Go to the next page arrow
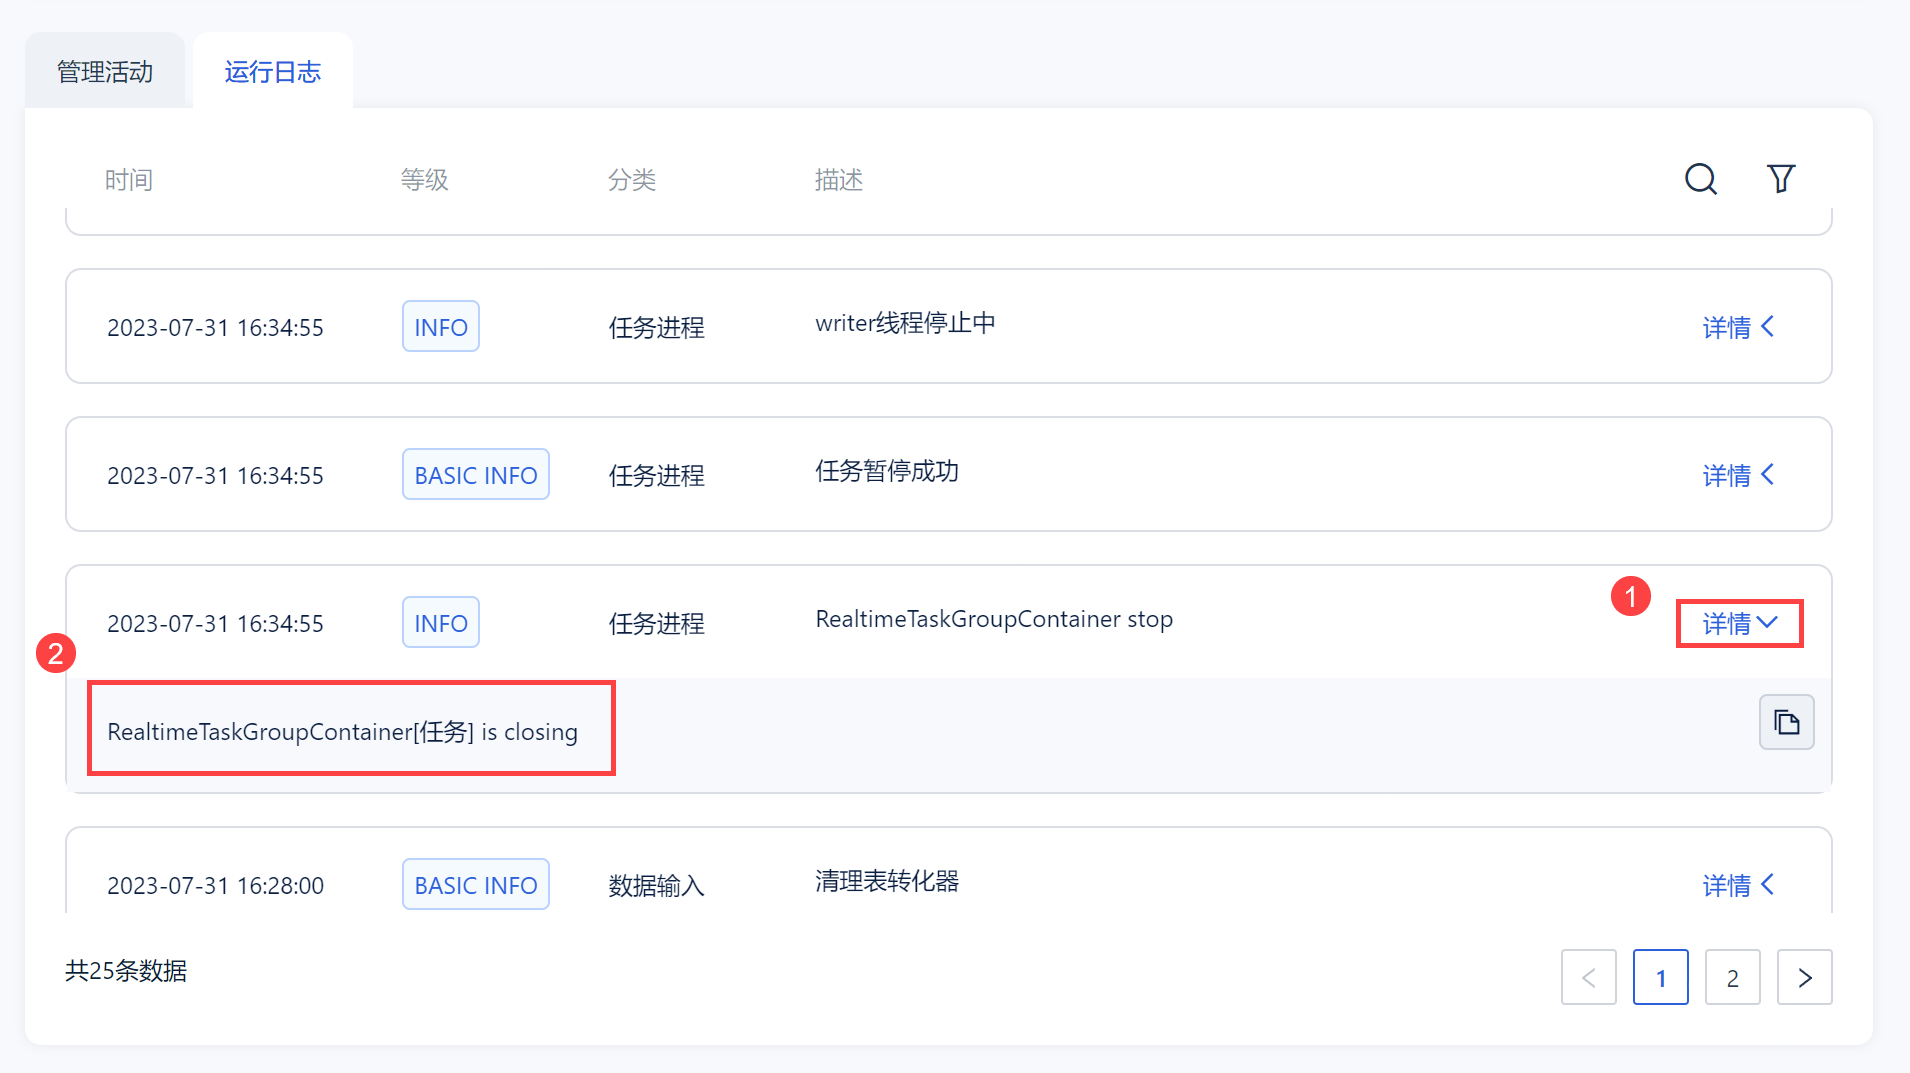 click(1804, 977)
